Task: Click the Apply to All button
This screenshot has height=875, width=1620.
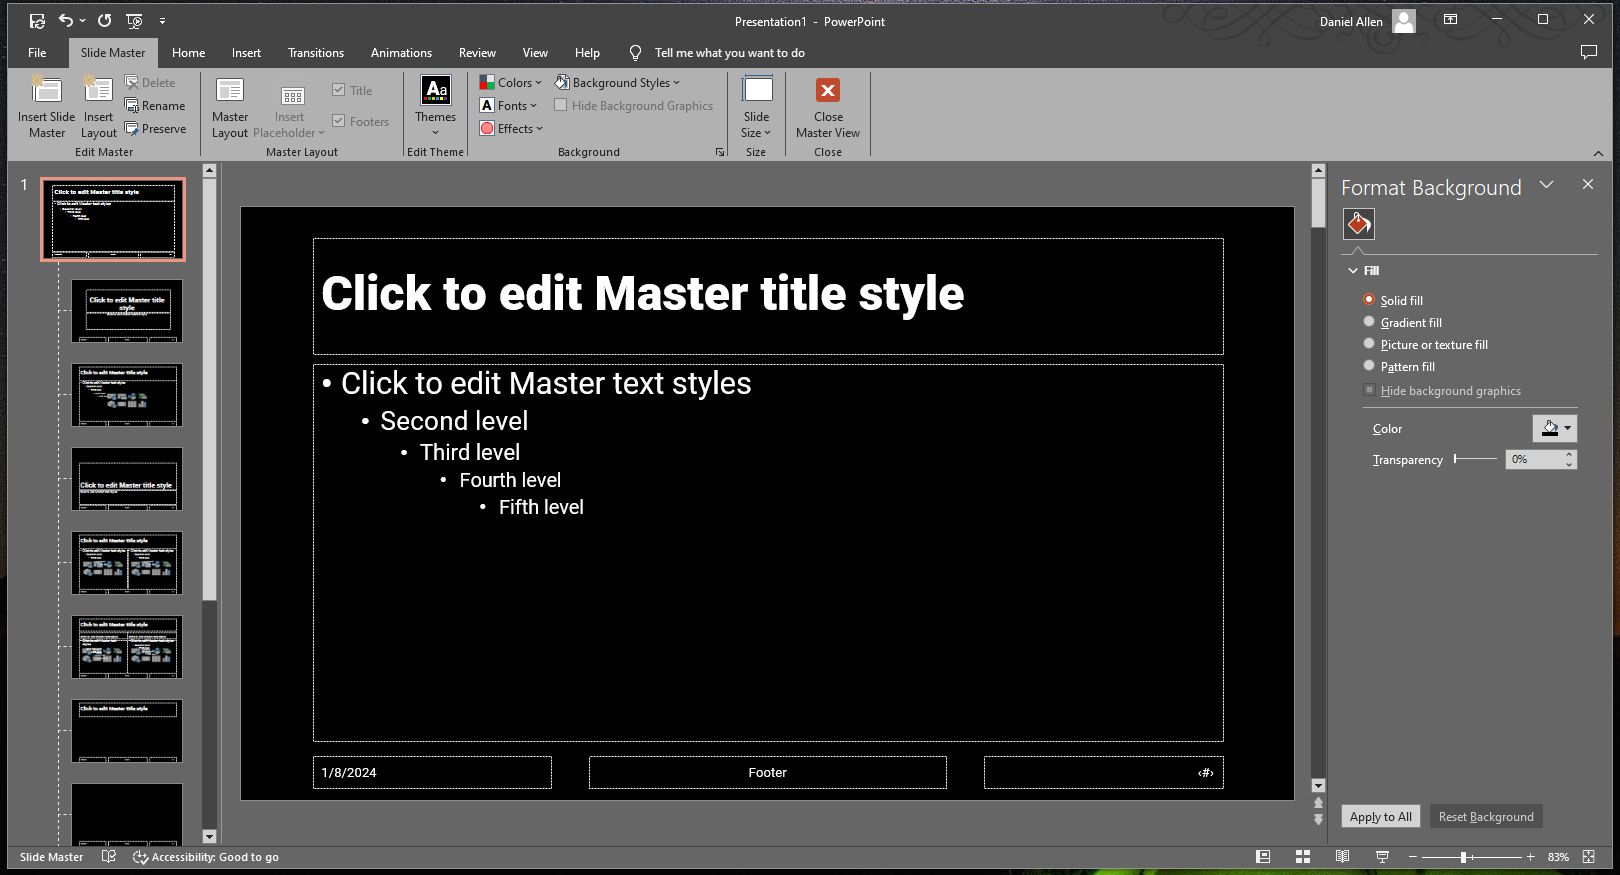Action: [1380, 817]
